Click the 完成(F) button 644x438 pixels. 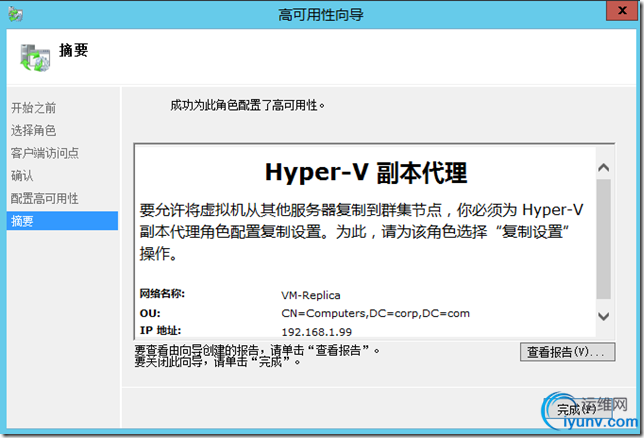tap(577, 409)
